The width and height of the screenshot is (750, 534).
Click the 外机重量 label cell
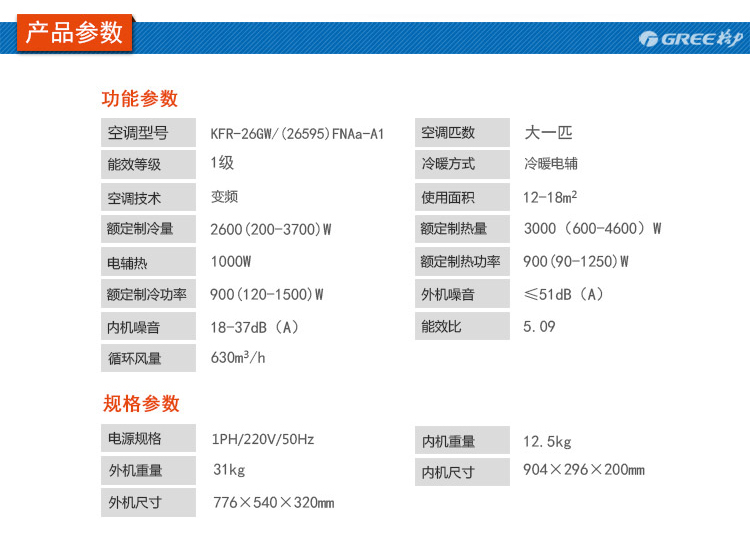(148, 470)
